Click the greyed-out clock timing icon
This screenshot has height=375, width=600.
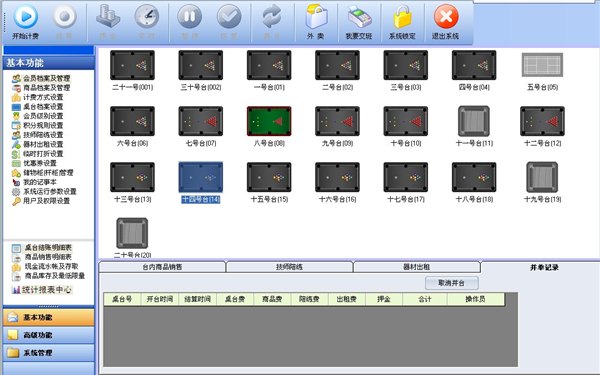(x=147, y=16)
